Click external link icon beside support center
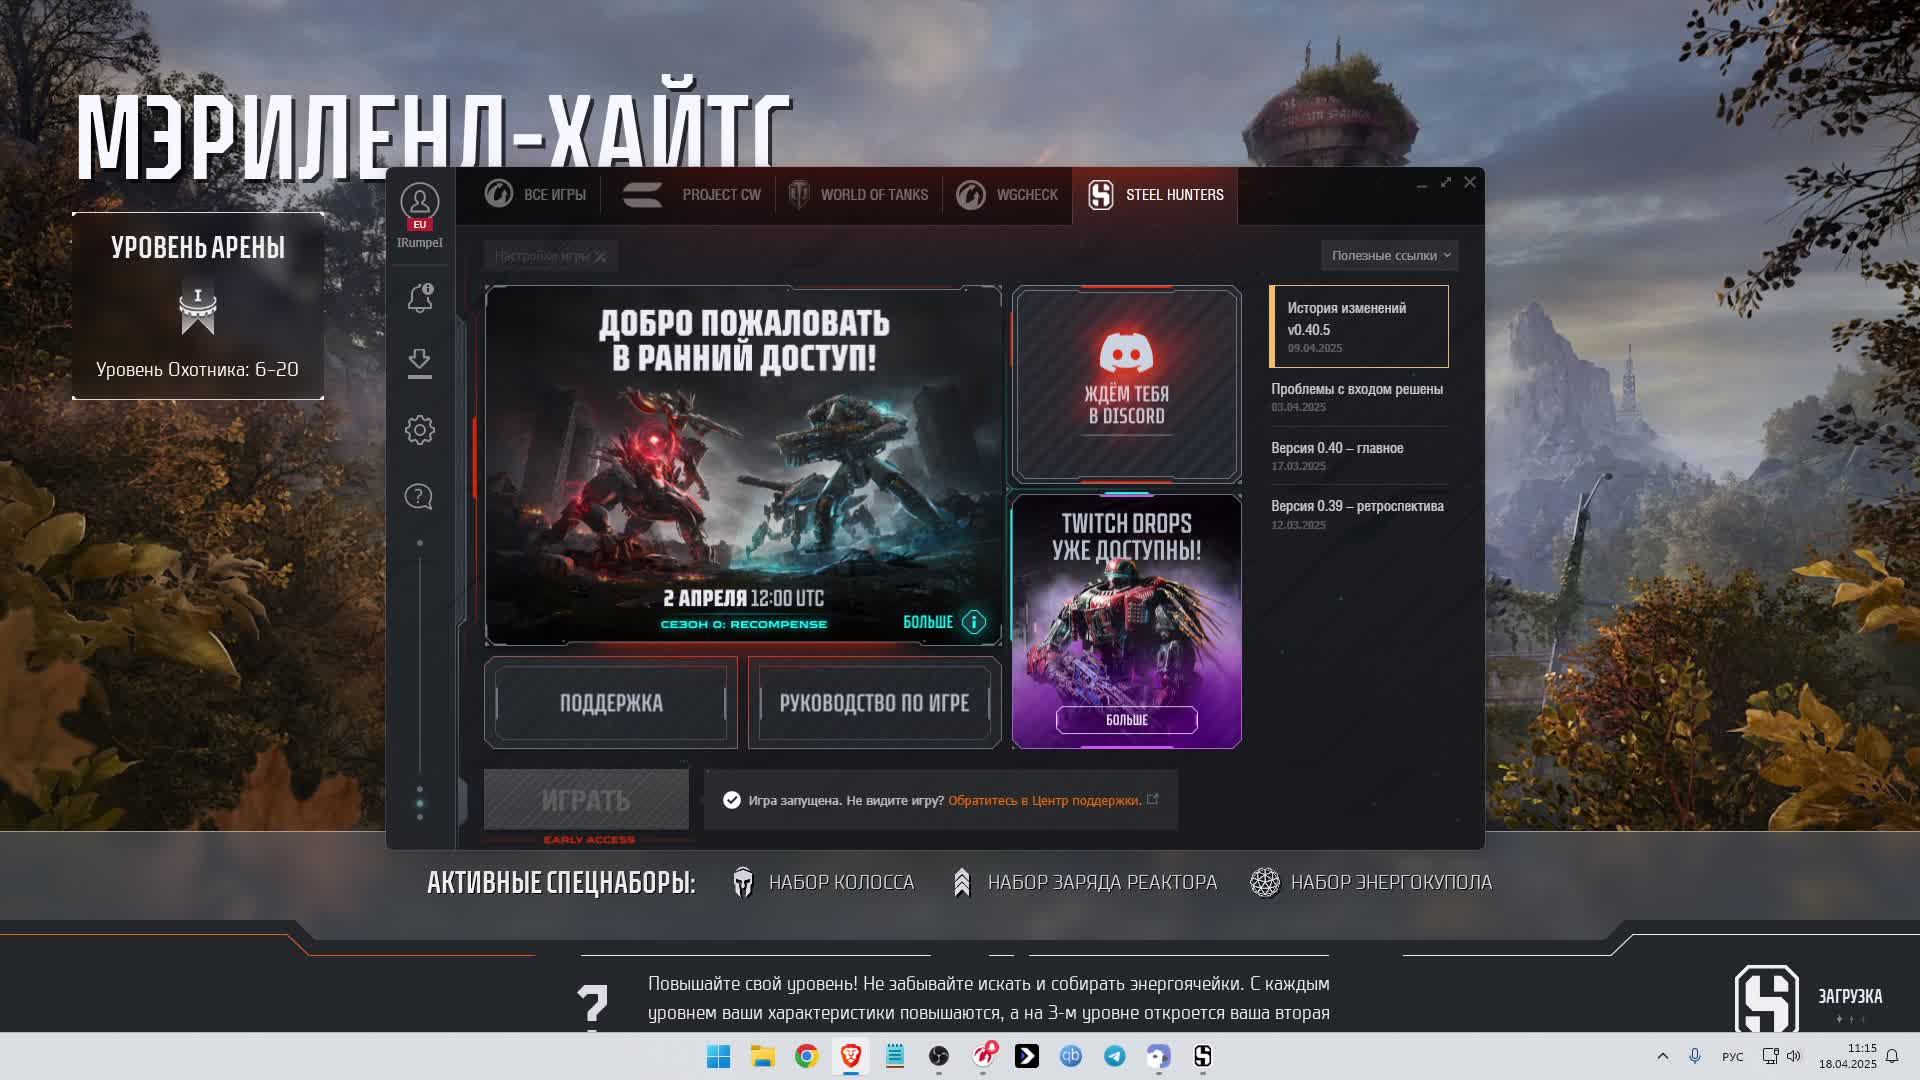This screenshot has width=1920, height=1080. point(1153,799)
